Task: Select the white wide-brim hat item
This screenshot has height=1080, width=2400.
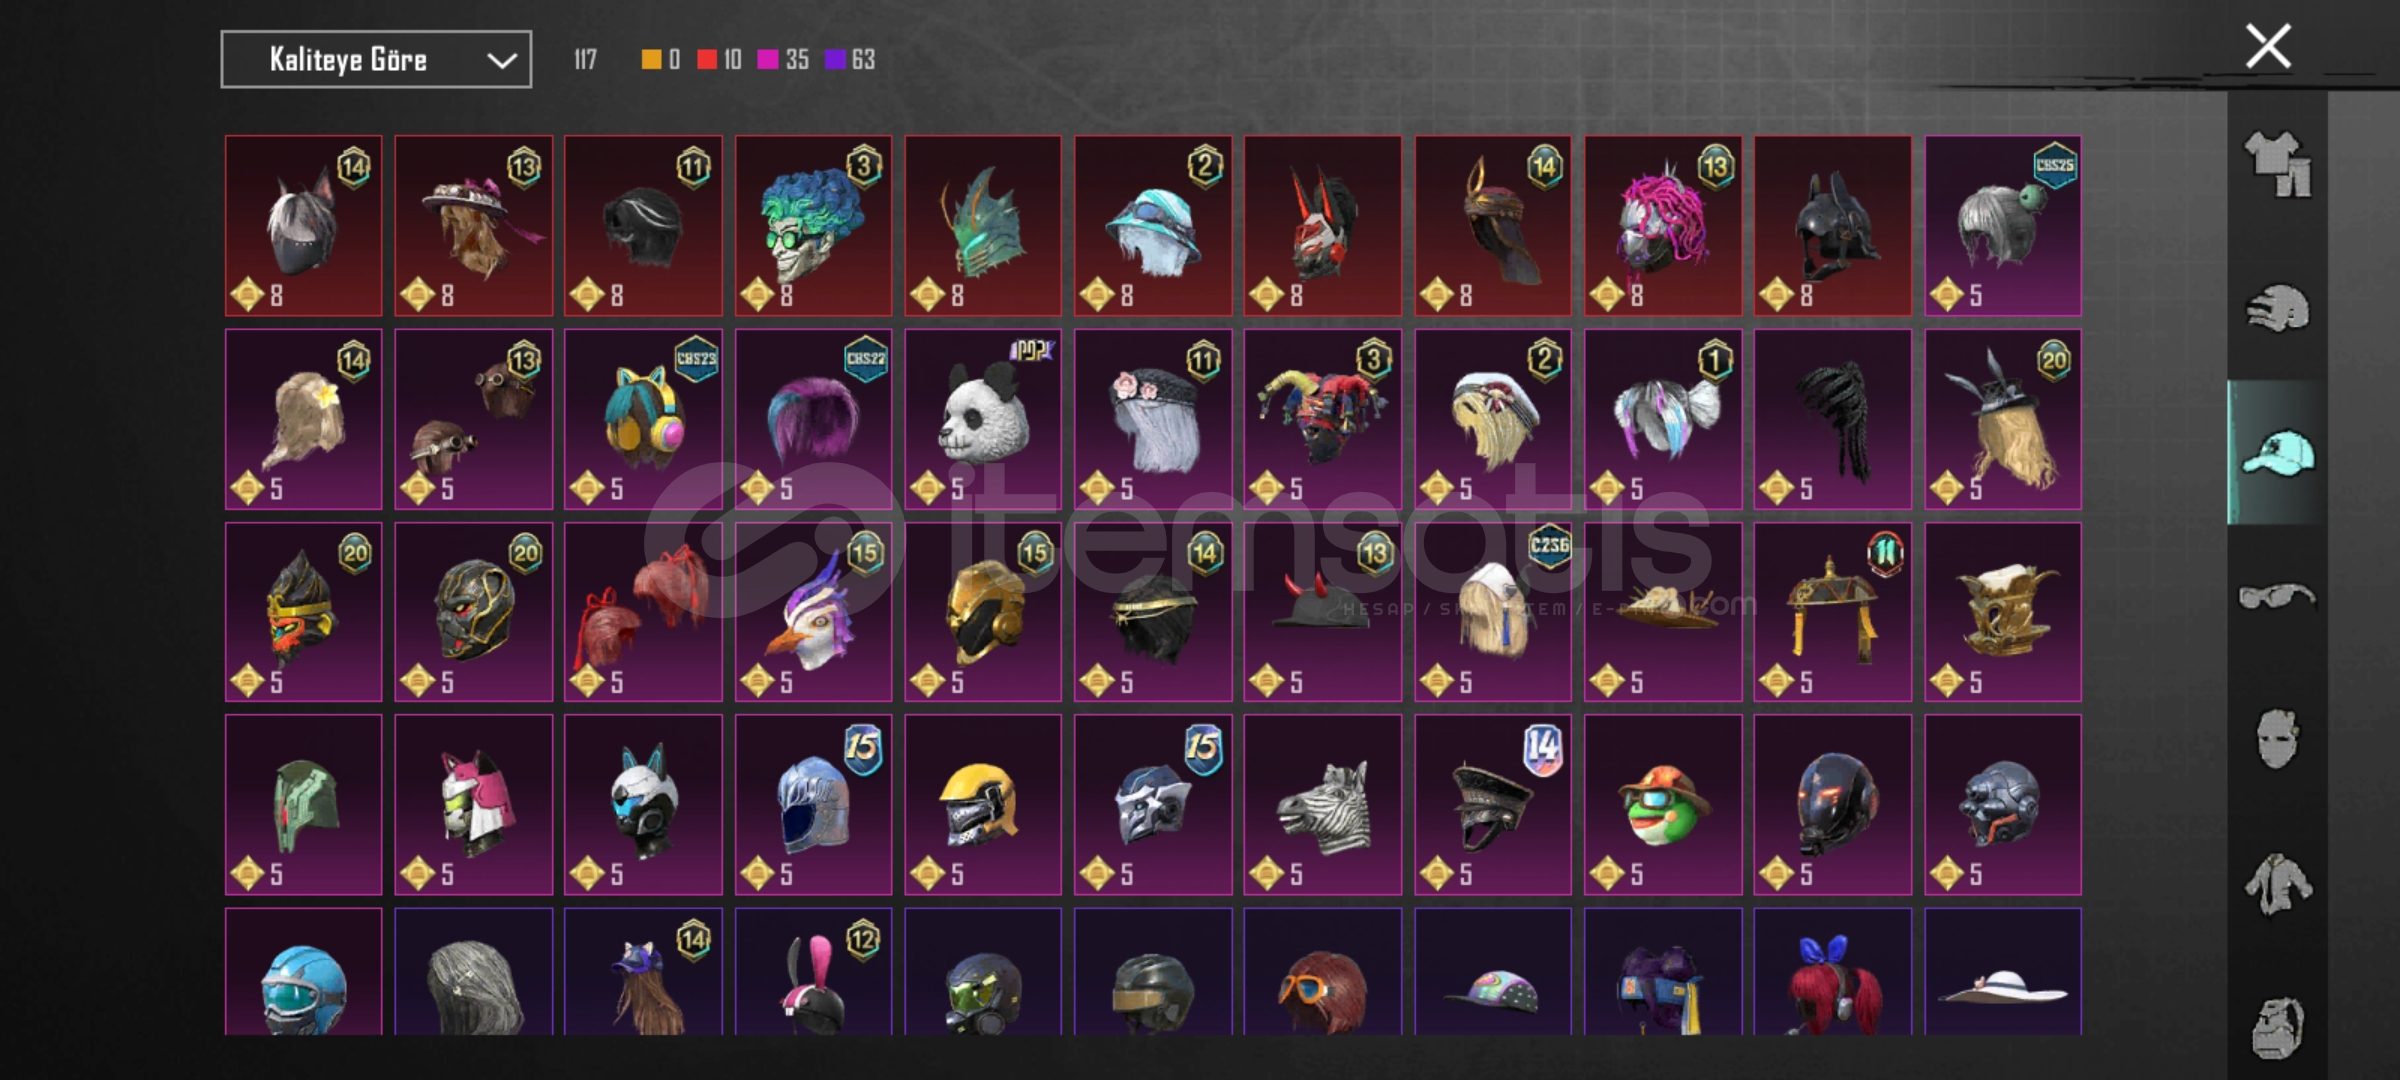Action: point(2002,971)
